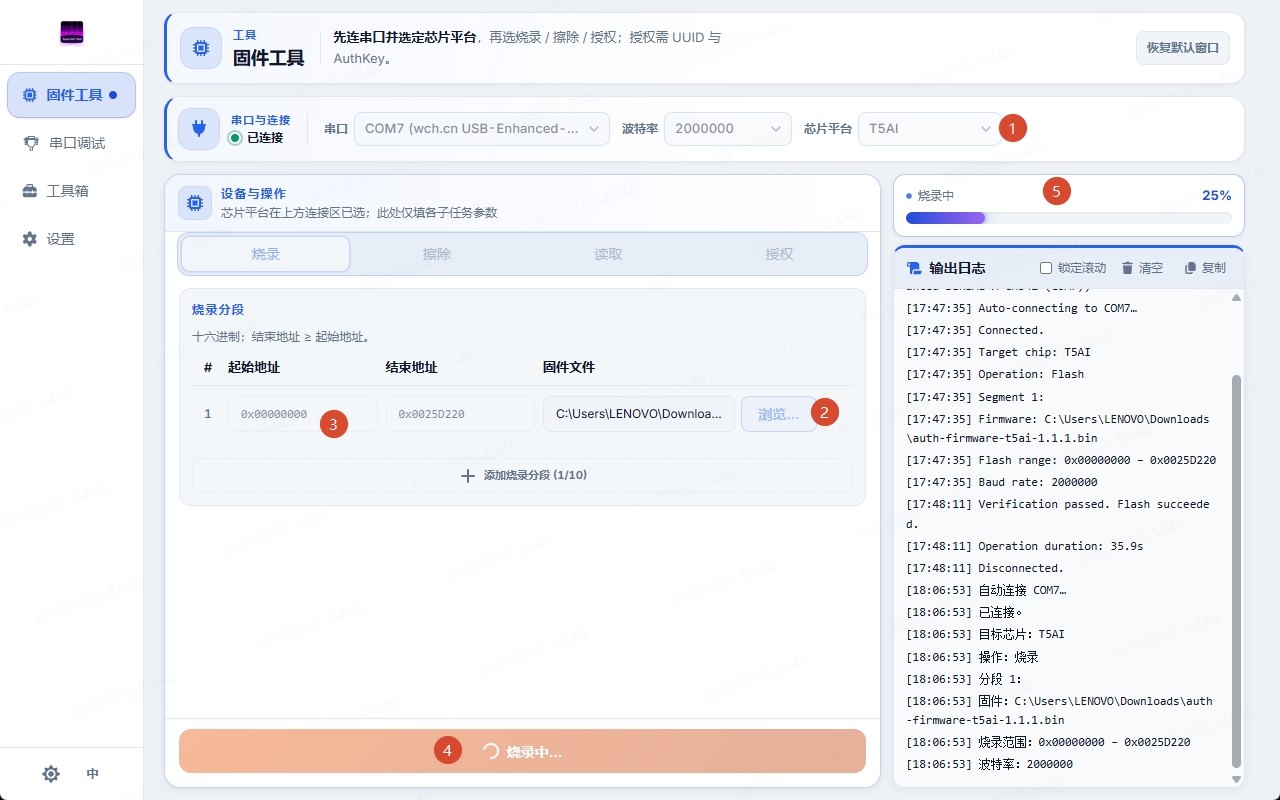Switch to the 擦除 tab

[437, 254]
